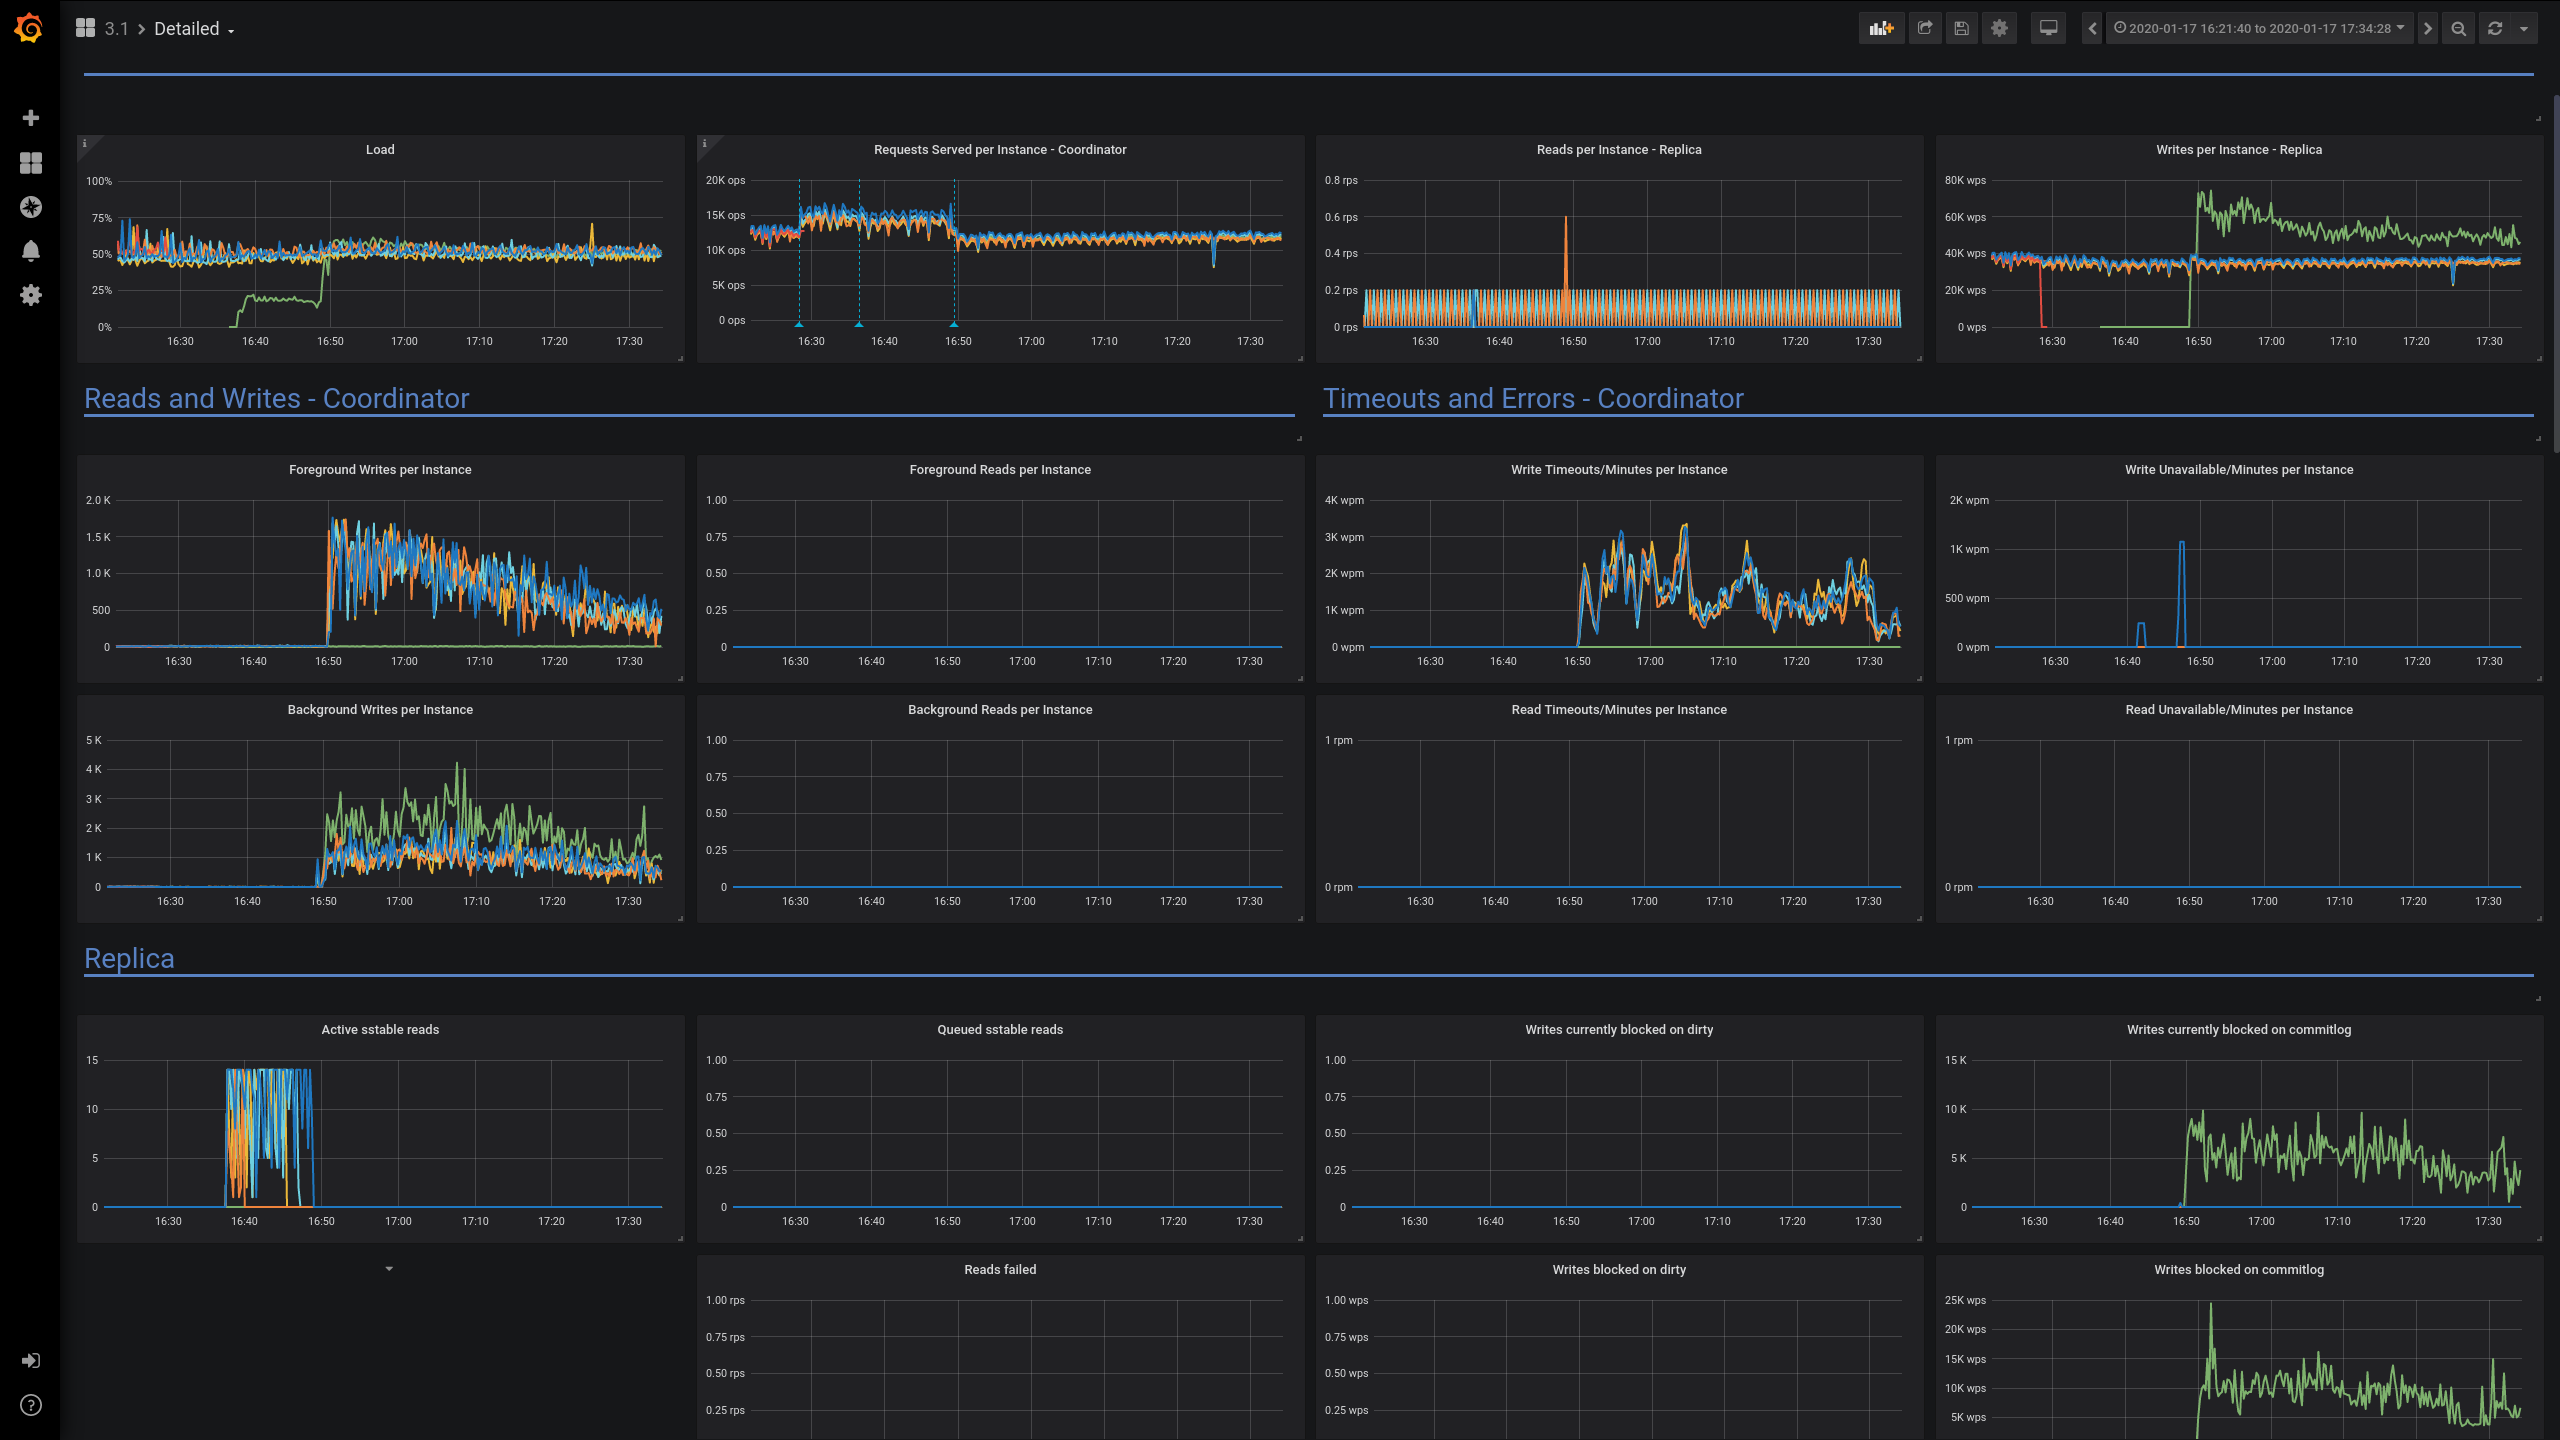The height and width of the screenshot is (1440, 2560).
Task: Zoom out time range via magnifier icon
Action: 2458,28
